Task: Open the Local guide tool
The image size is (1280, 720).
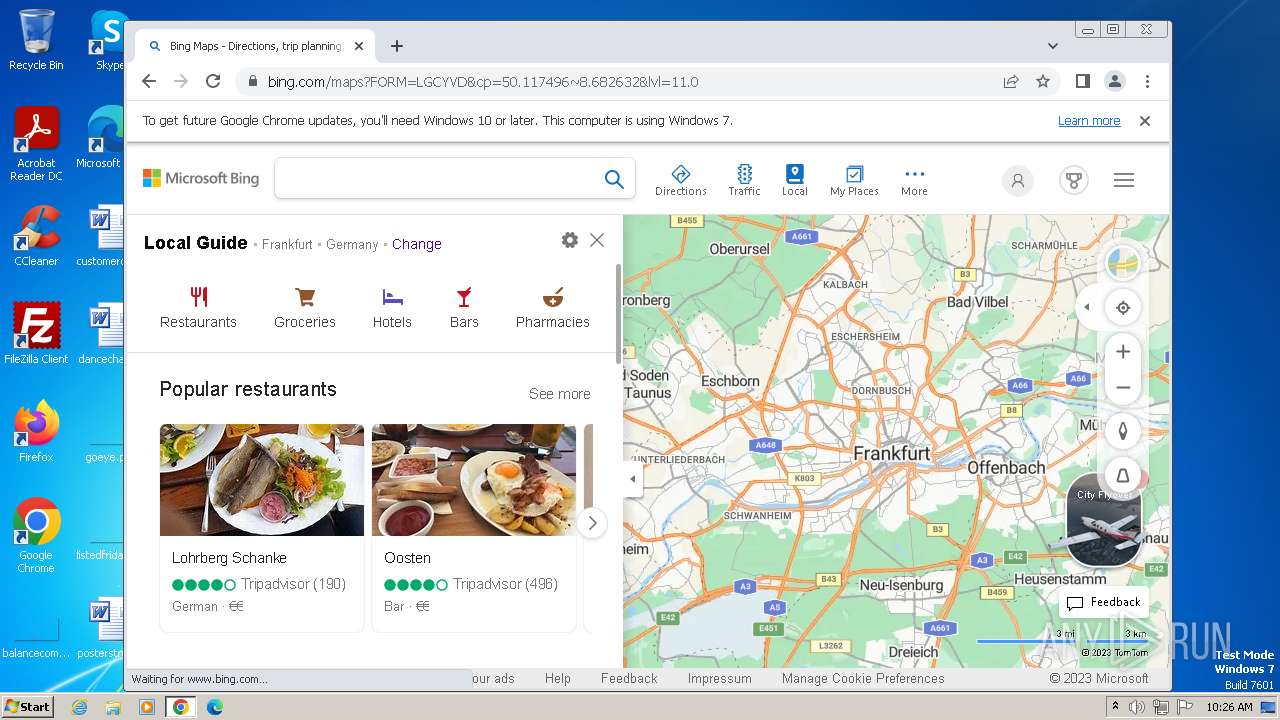Action: point(794,180)
